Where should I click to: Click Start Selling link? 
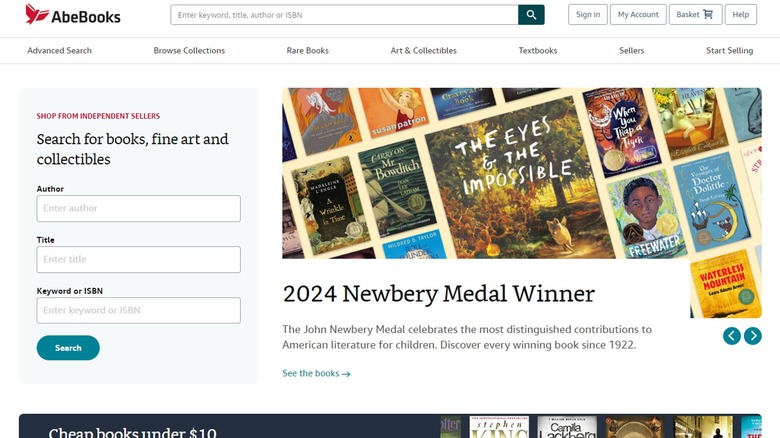[x=729, y=51]
